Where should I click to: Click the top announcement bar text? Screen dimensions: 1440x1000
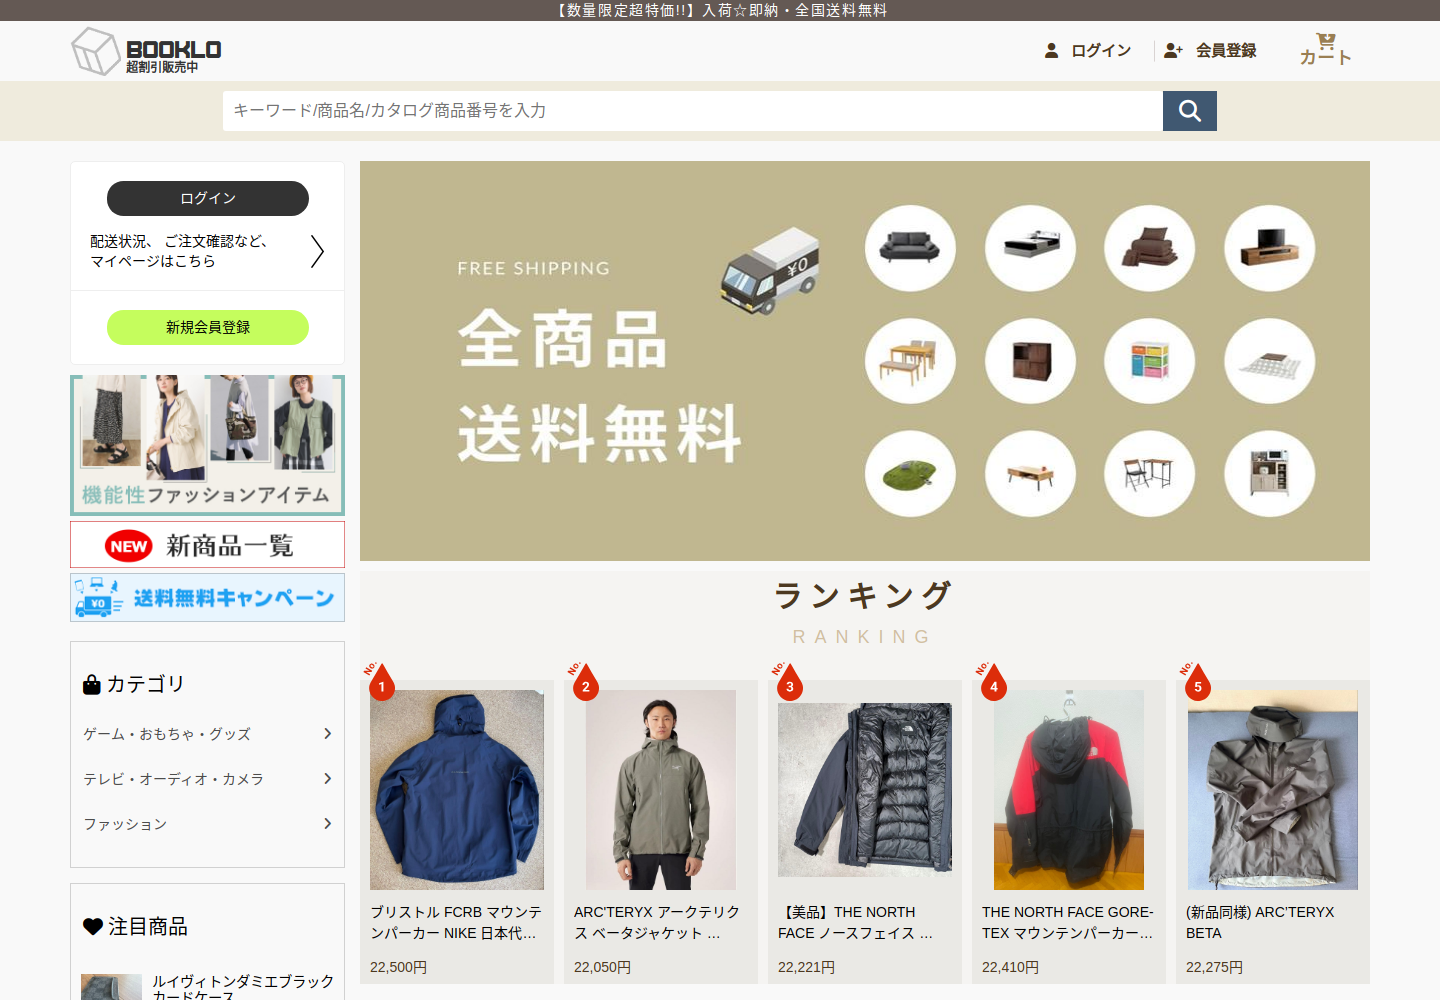720,10
